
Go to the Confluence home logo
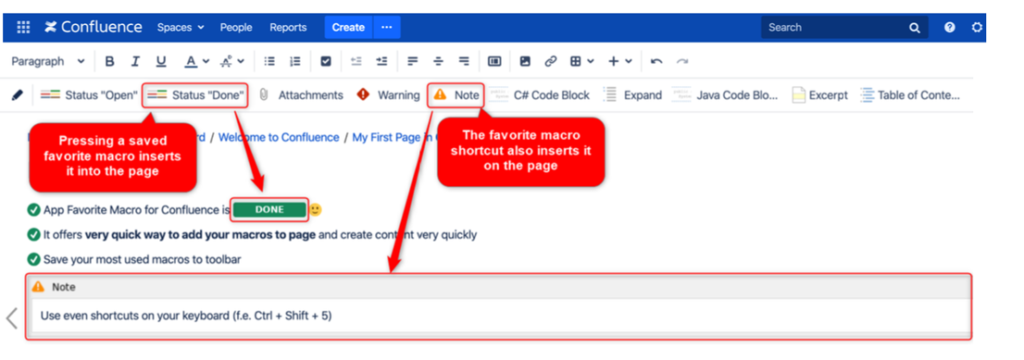coord(93,27)
